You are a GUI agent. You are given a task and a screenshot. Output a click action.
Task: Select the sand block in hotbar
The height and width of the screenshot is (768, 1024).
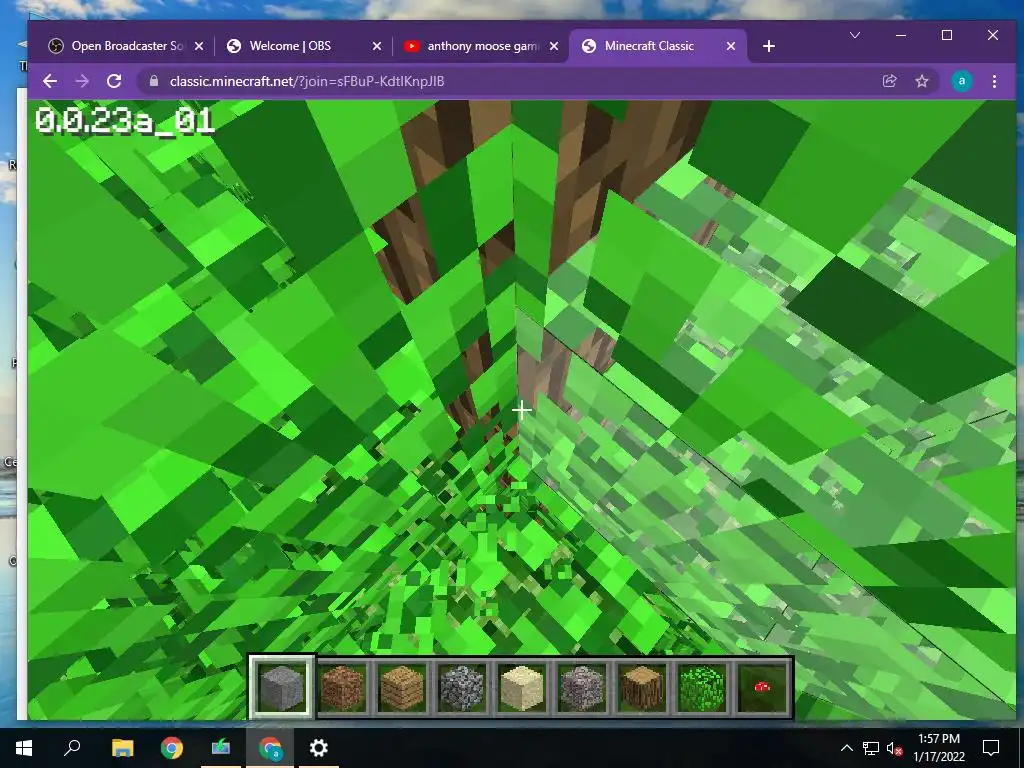coord(521,687)
